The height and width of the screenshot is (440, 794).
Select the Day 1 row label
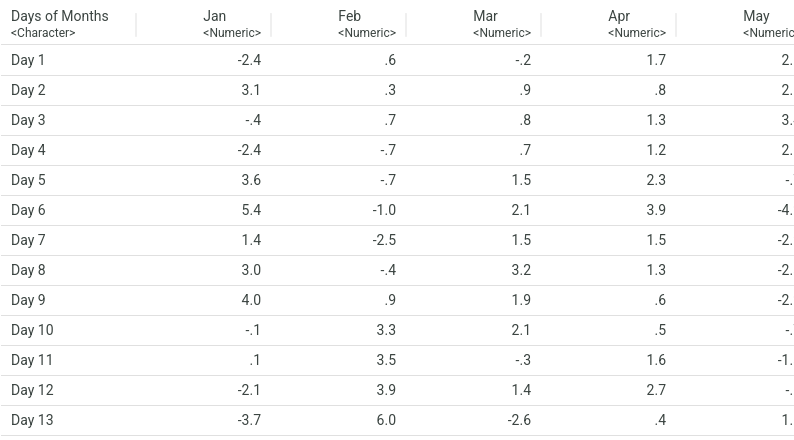28,60
